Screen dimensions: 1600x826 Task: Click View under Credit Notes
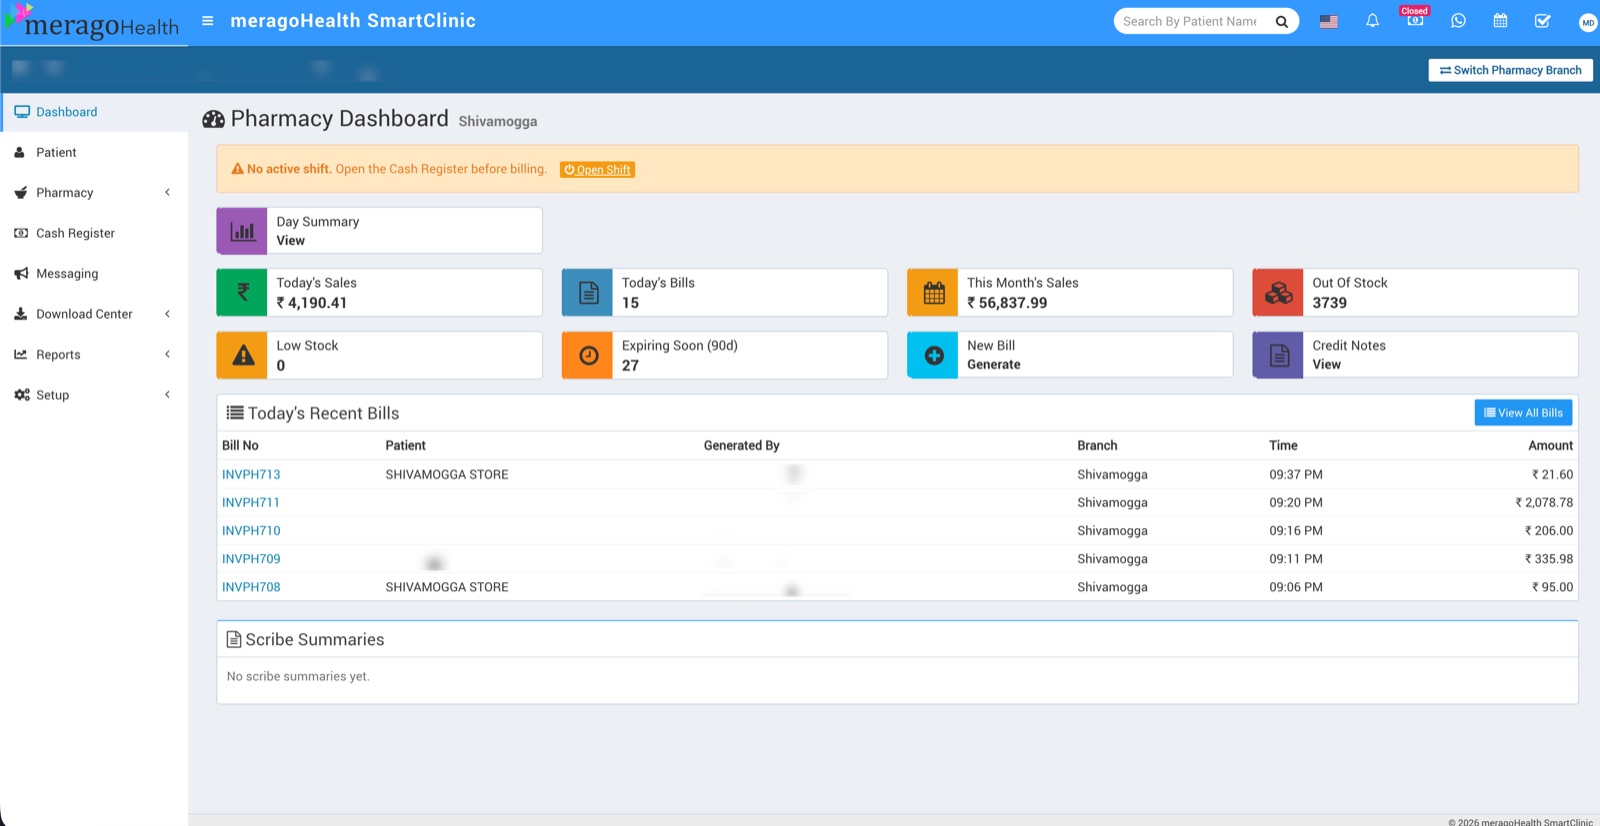tap(1326, 365)
